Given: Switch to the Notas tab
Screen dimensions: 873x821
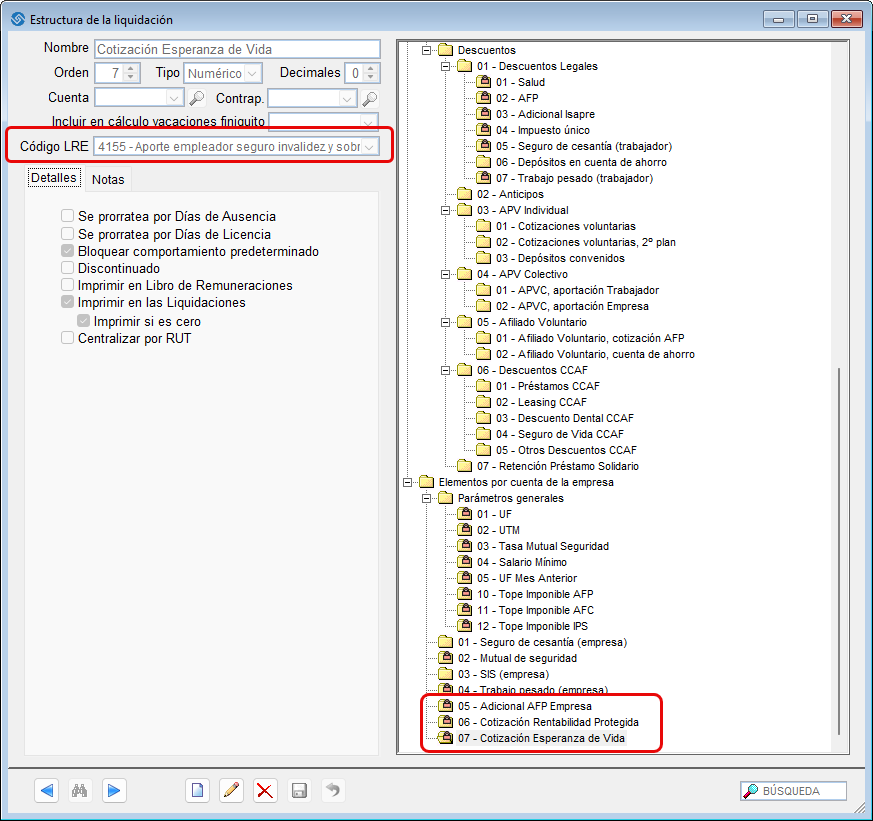Looking at the screenshot, I should [108, 179].
